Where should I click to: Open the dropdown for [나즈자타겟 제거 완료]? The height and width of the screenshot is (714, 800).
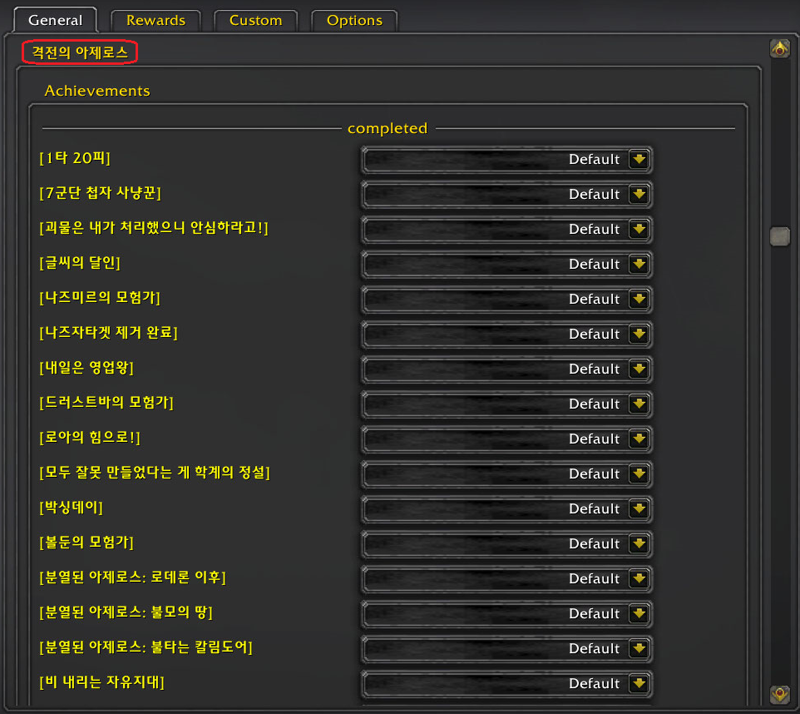pos(507,334)
